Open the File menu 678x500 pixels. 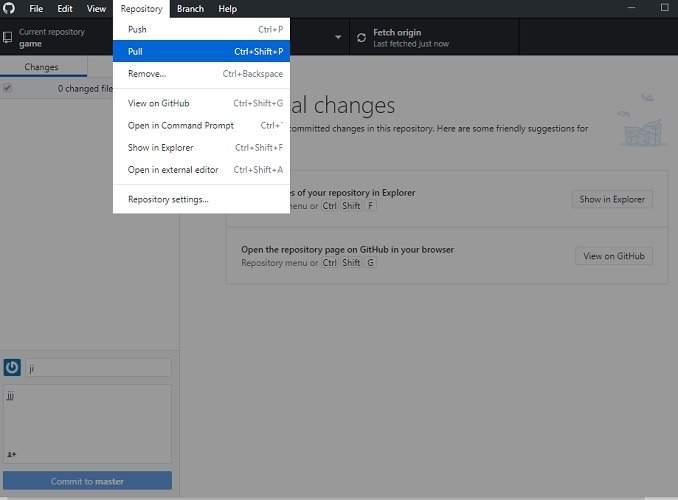pyautogui.click(x=36, y=9)
